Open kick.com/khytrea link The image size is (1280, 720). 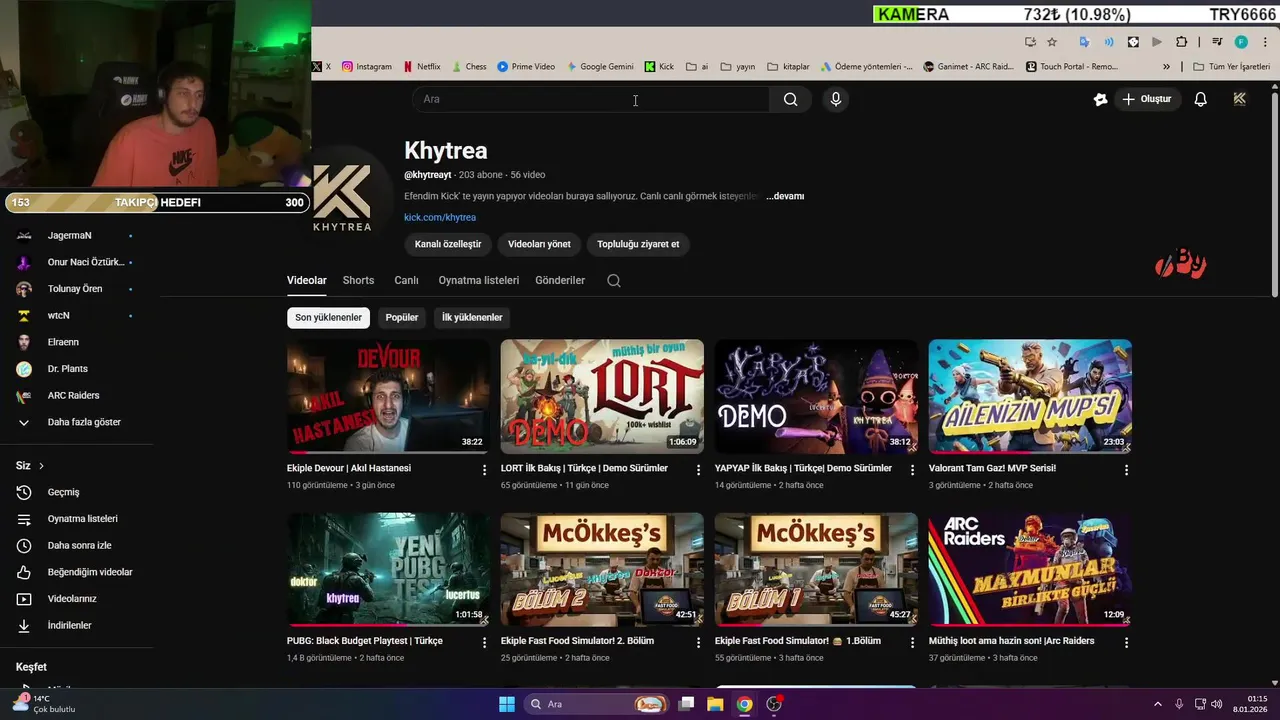(x=440, y=217)
